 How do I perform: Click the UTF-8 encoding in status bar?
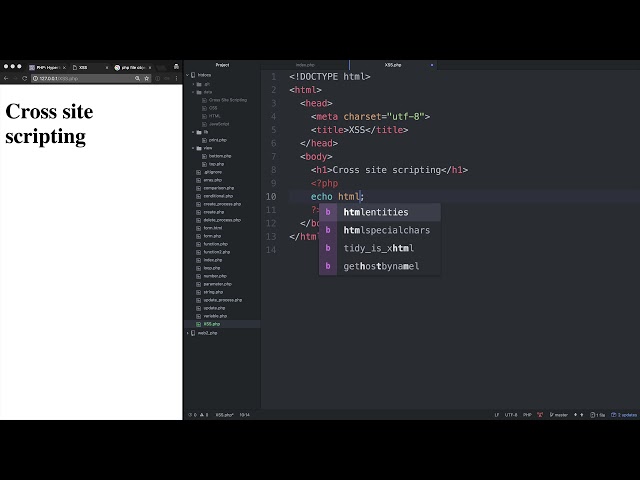point(511,415)
